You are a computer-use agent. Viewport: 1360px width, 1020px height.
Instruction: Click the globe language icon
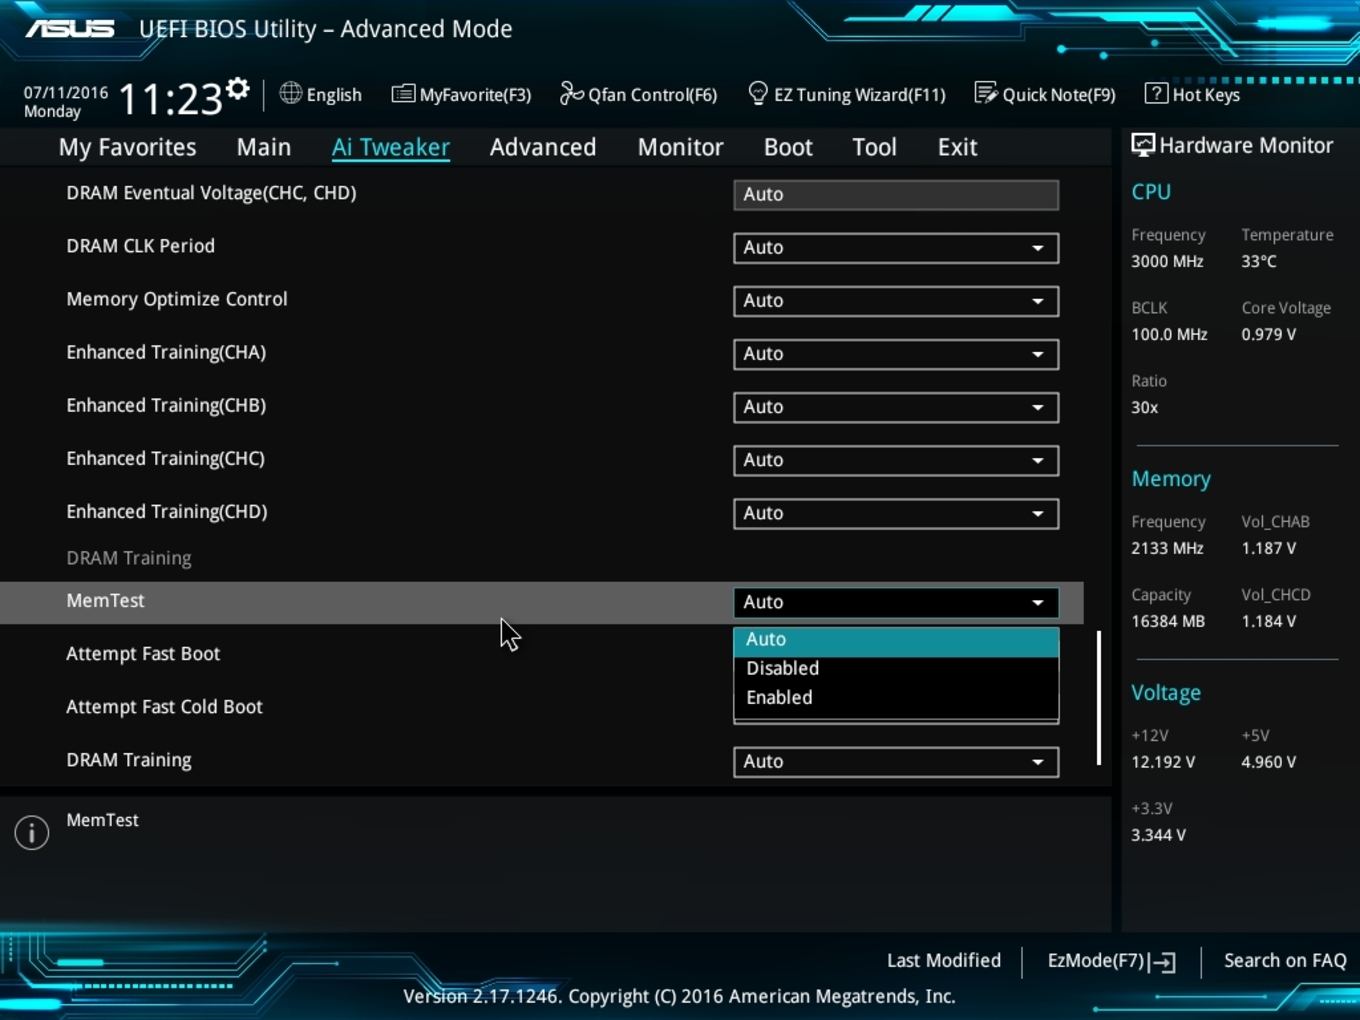[x=290, y=93]
